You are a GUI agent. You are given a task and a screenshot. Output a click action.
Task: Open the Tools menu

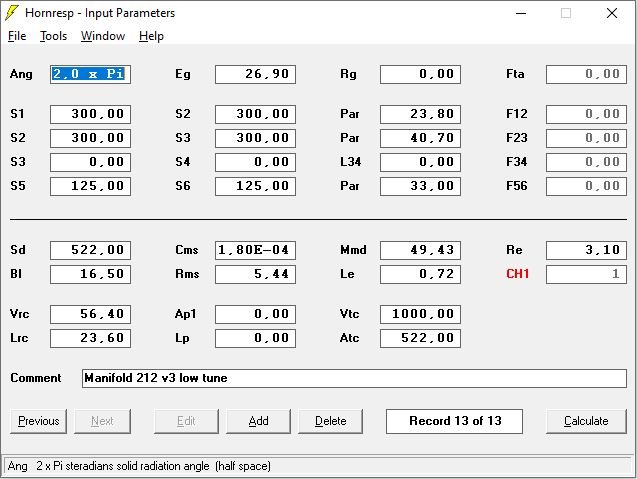click(53, 36)
